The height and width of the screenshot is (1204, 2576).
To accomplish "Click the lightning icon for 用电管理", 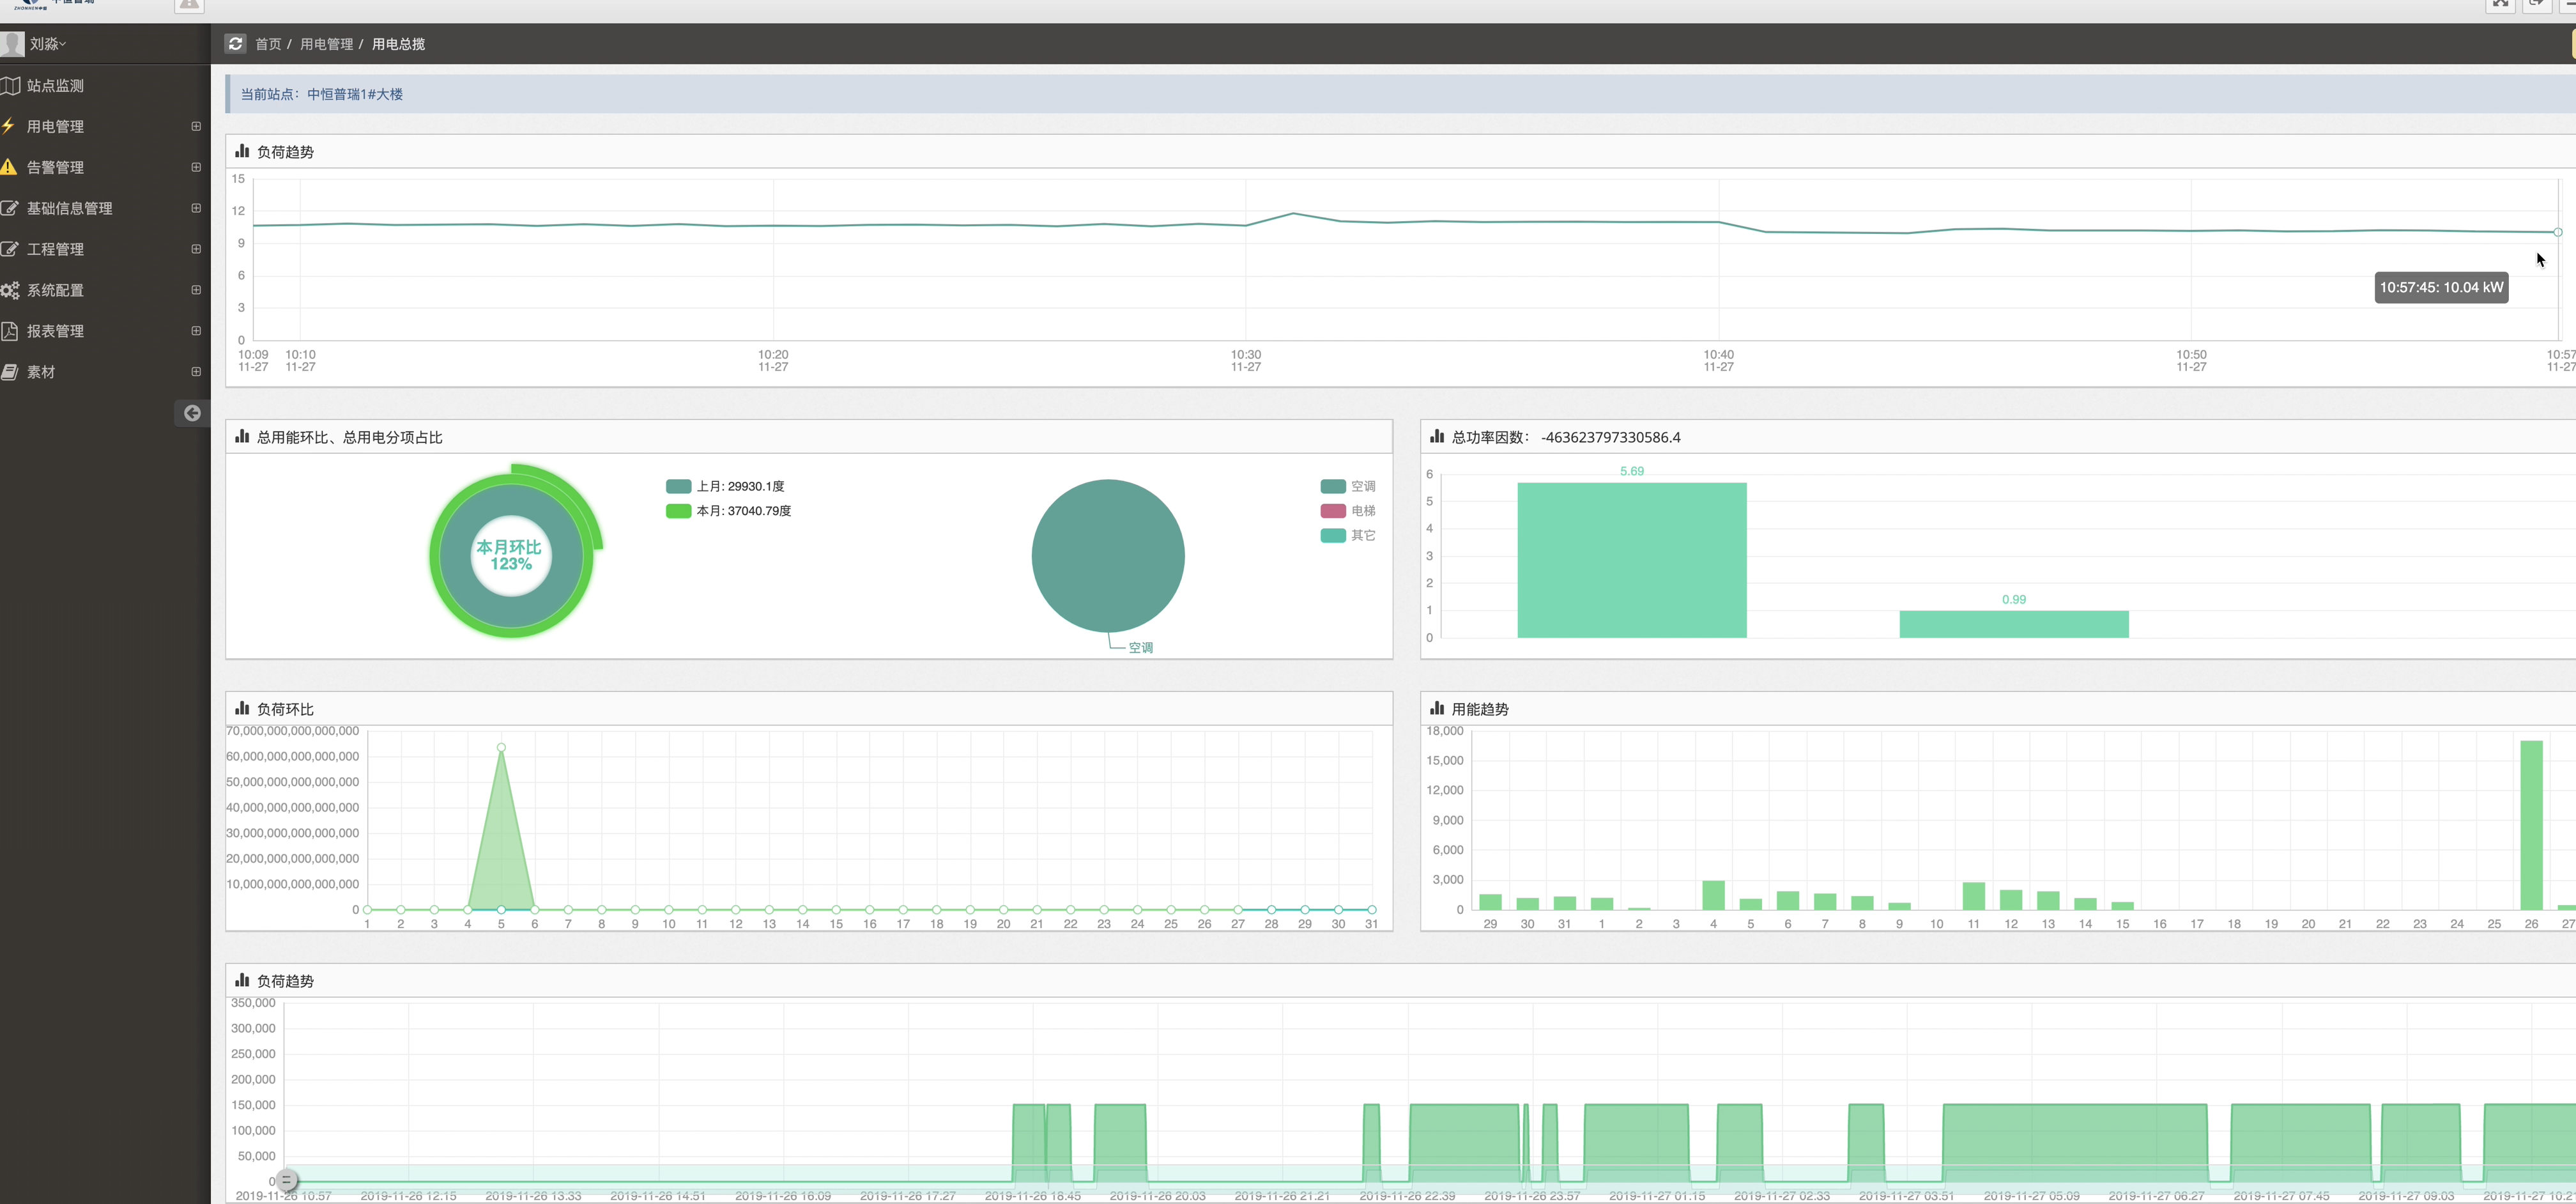I will (9, 126).
